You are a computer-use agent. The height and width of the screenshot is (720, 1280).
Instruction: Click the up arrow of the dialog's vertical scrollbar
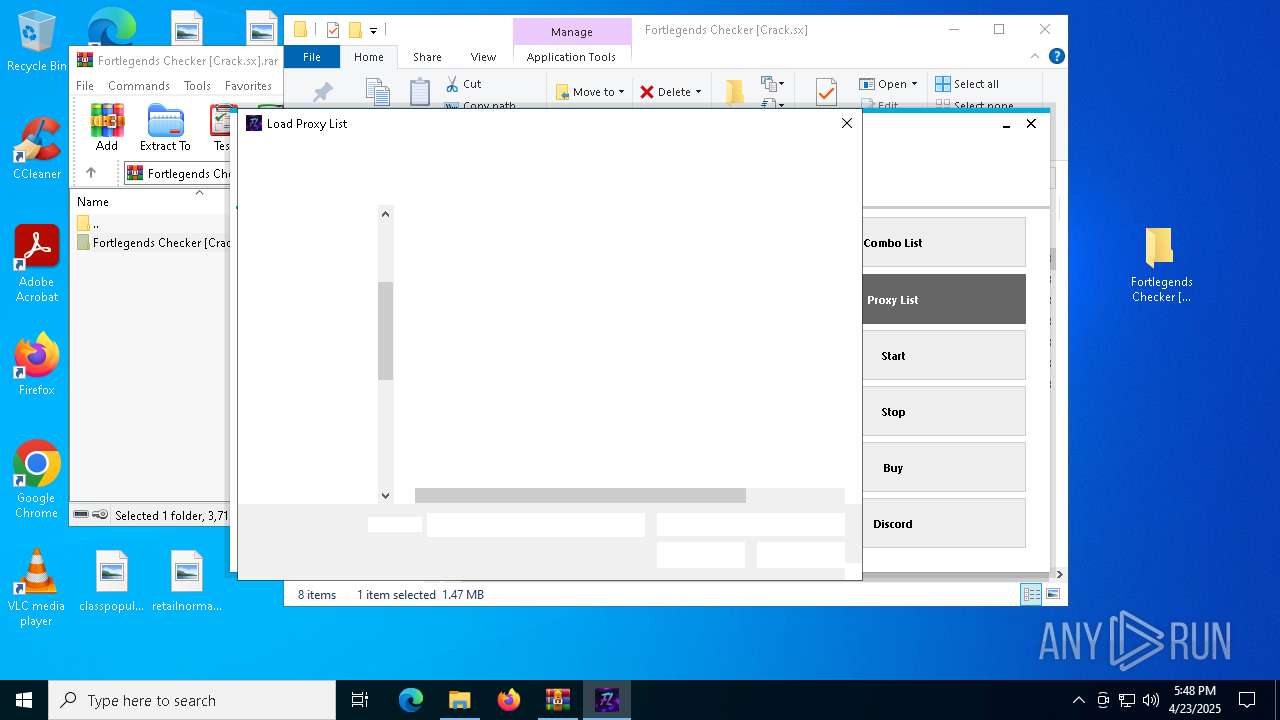[386, 213]
